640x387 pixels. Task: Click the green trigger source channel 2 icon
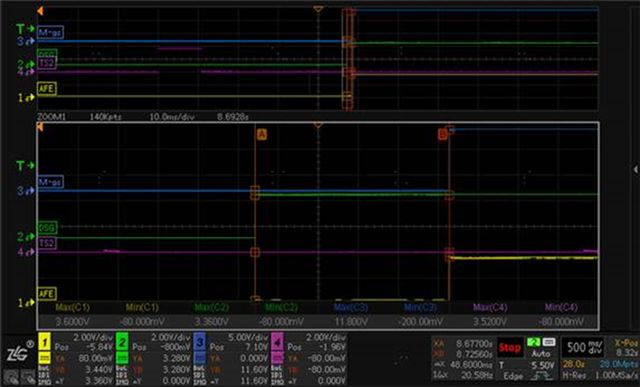(533, 342)
